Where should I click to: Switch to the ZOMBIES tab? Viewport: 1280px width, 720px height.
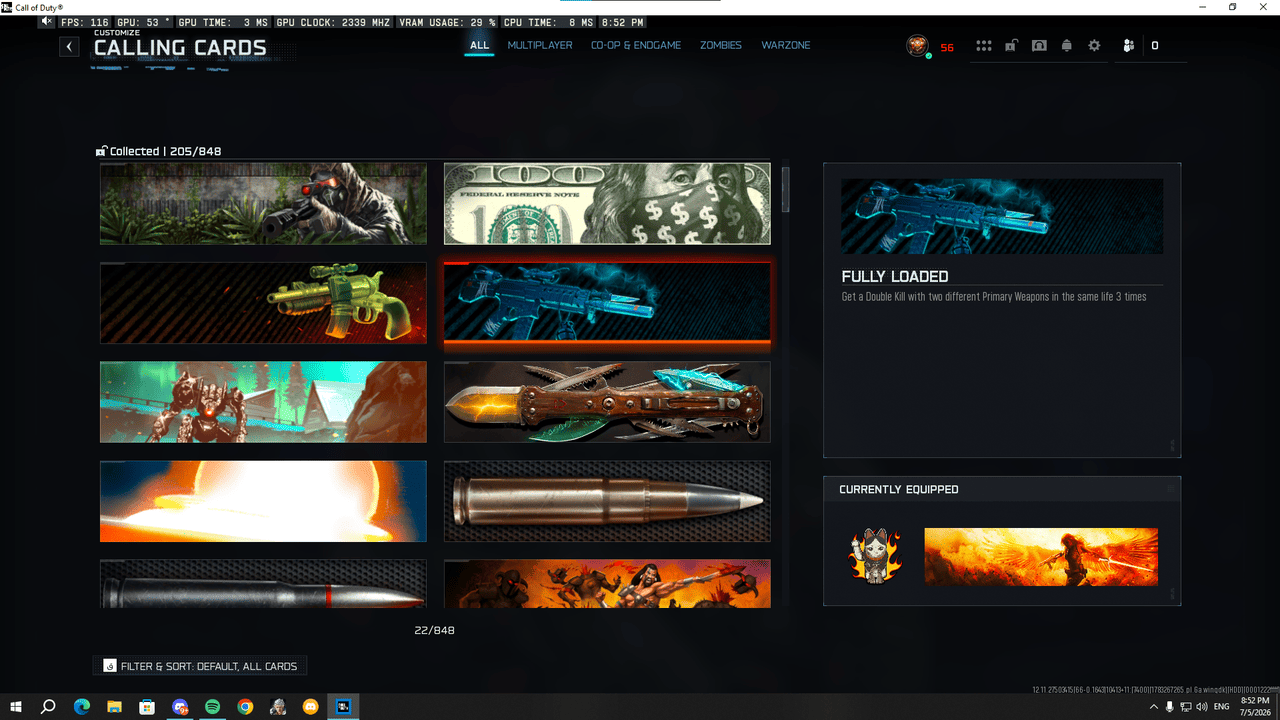(x=721, y=45)
